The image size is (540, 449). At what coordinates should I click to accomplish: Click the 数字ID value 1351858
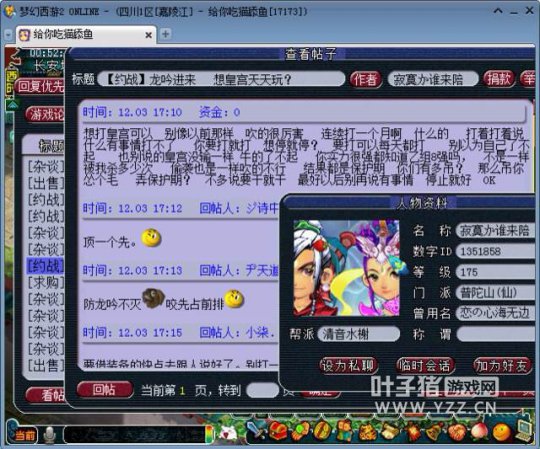click(480, 251)
